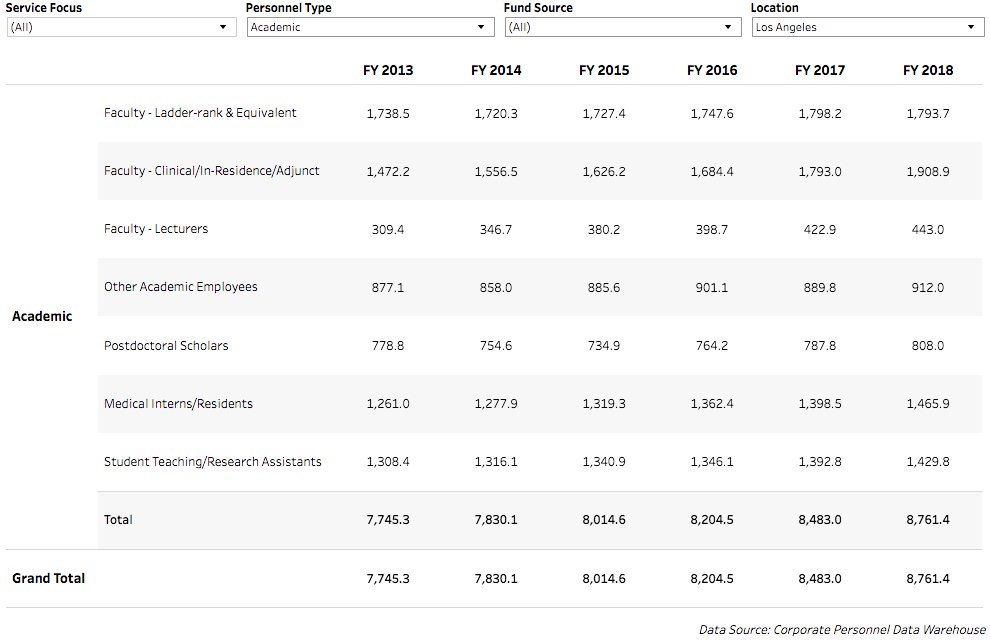Select the Lecturers value 443.0
This screenshot has width=990, height=643.
click(927, 230)
